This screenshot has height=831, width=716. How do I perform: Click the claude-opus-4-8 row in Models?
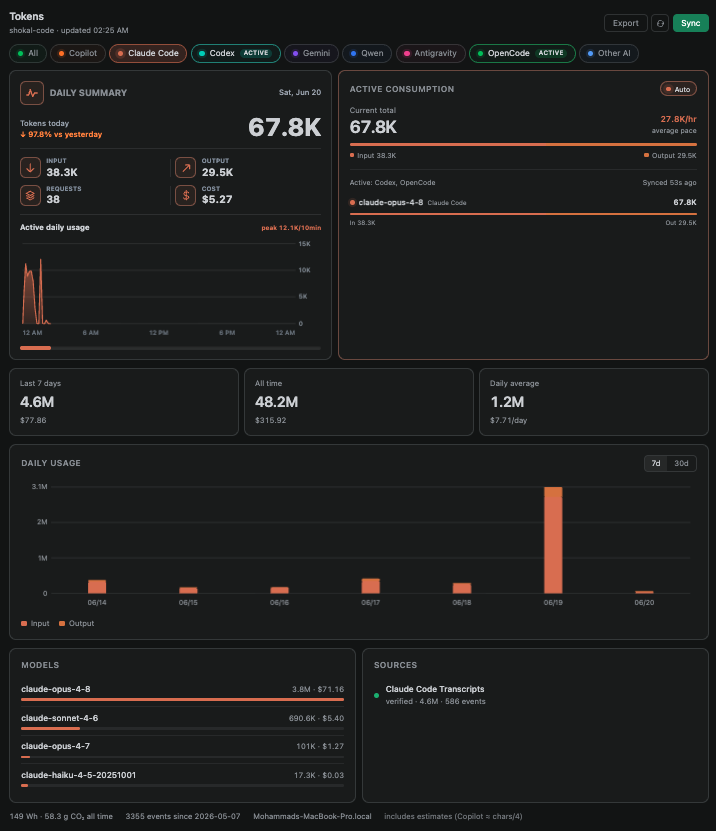182,693
